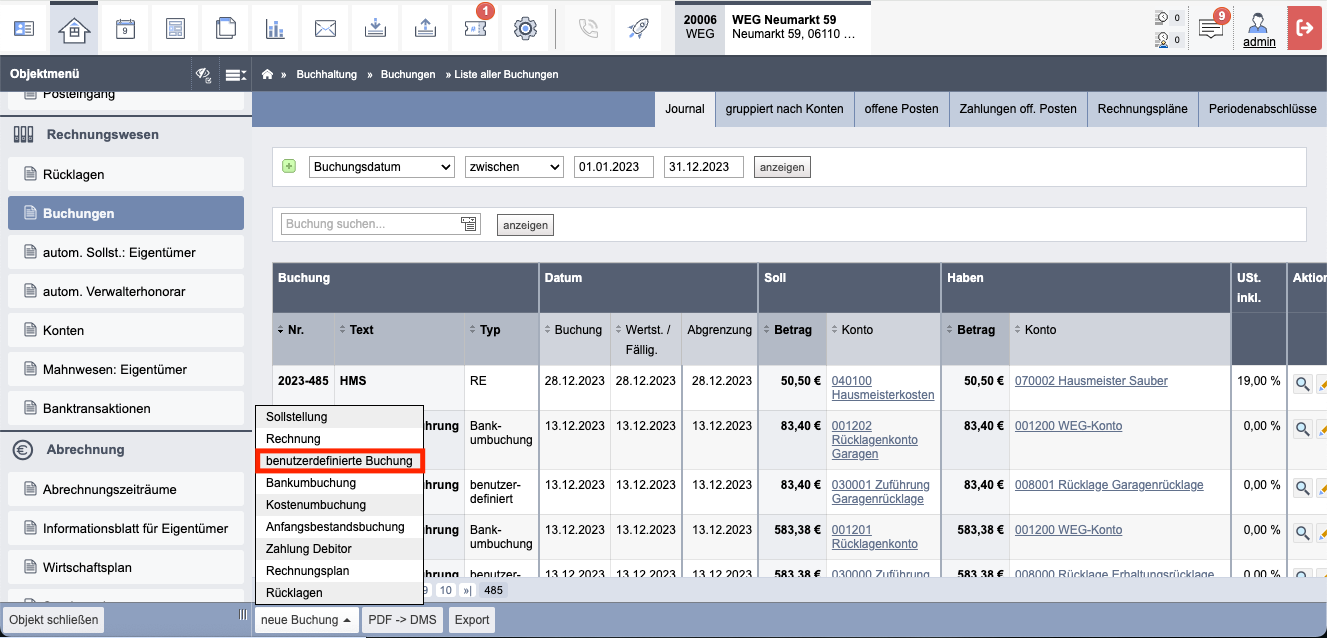
Task: Open the ticket icon with badge 1
Action: coord(475,28)
